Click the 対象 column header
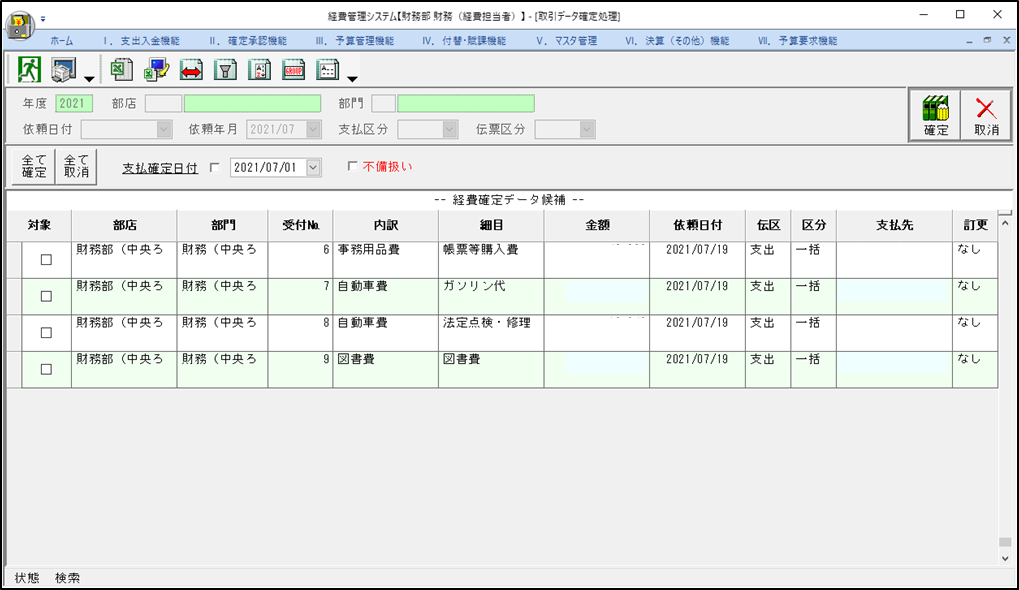Image resolution: width=1019 pixels, height=590 pixels. (x=39, y=225)
